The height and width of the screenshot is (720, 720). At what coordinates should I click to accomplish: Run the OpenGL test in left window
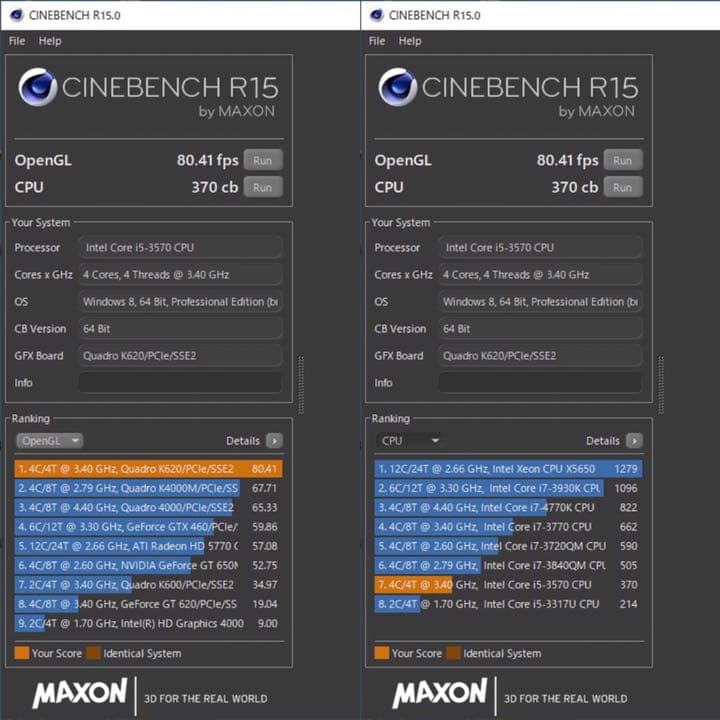click(x=263, y=160)
